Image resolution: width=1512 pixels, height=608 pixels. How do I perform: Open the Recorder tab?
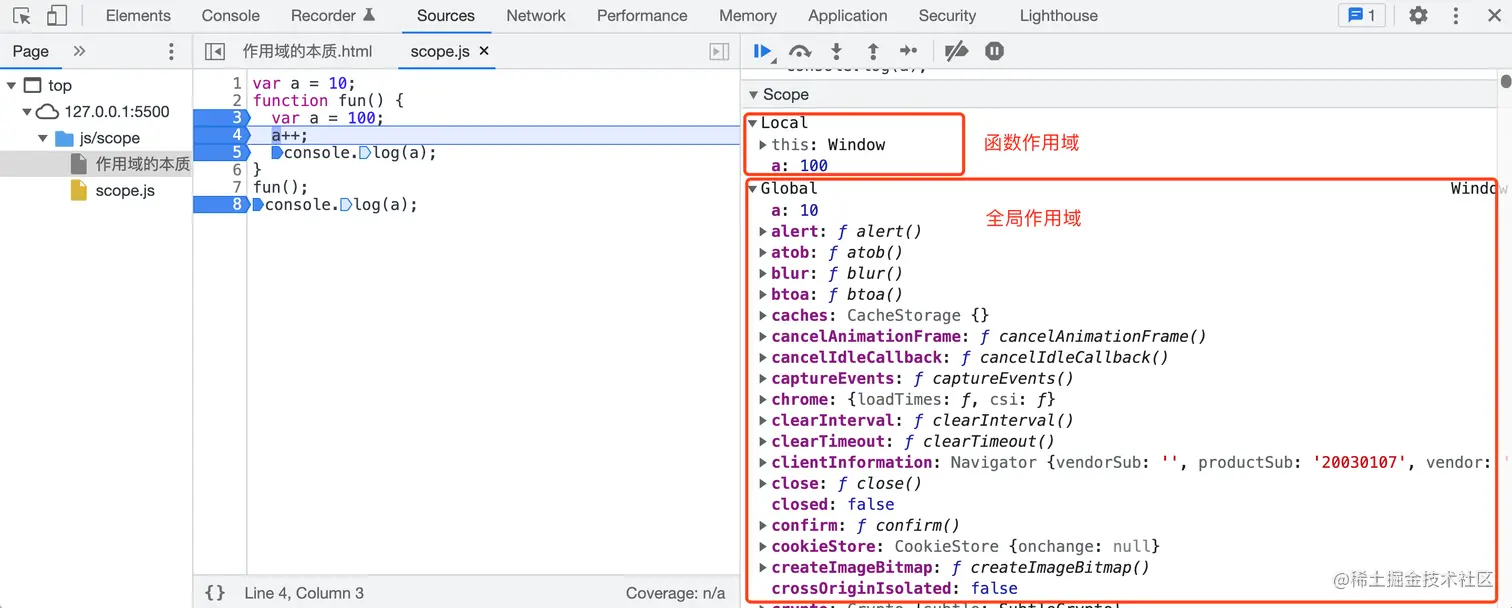333,16
